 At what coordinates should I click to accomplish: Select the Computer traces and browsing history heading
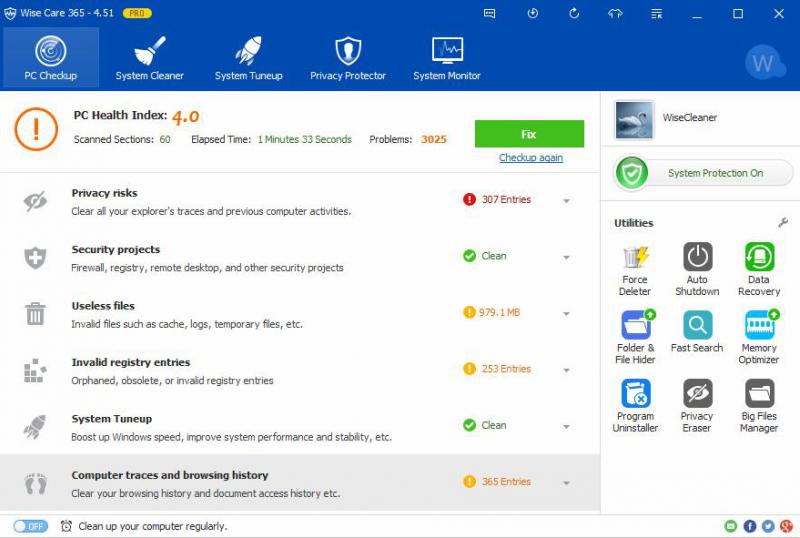click(170, 475)
